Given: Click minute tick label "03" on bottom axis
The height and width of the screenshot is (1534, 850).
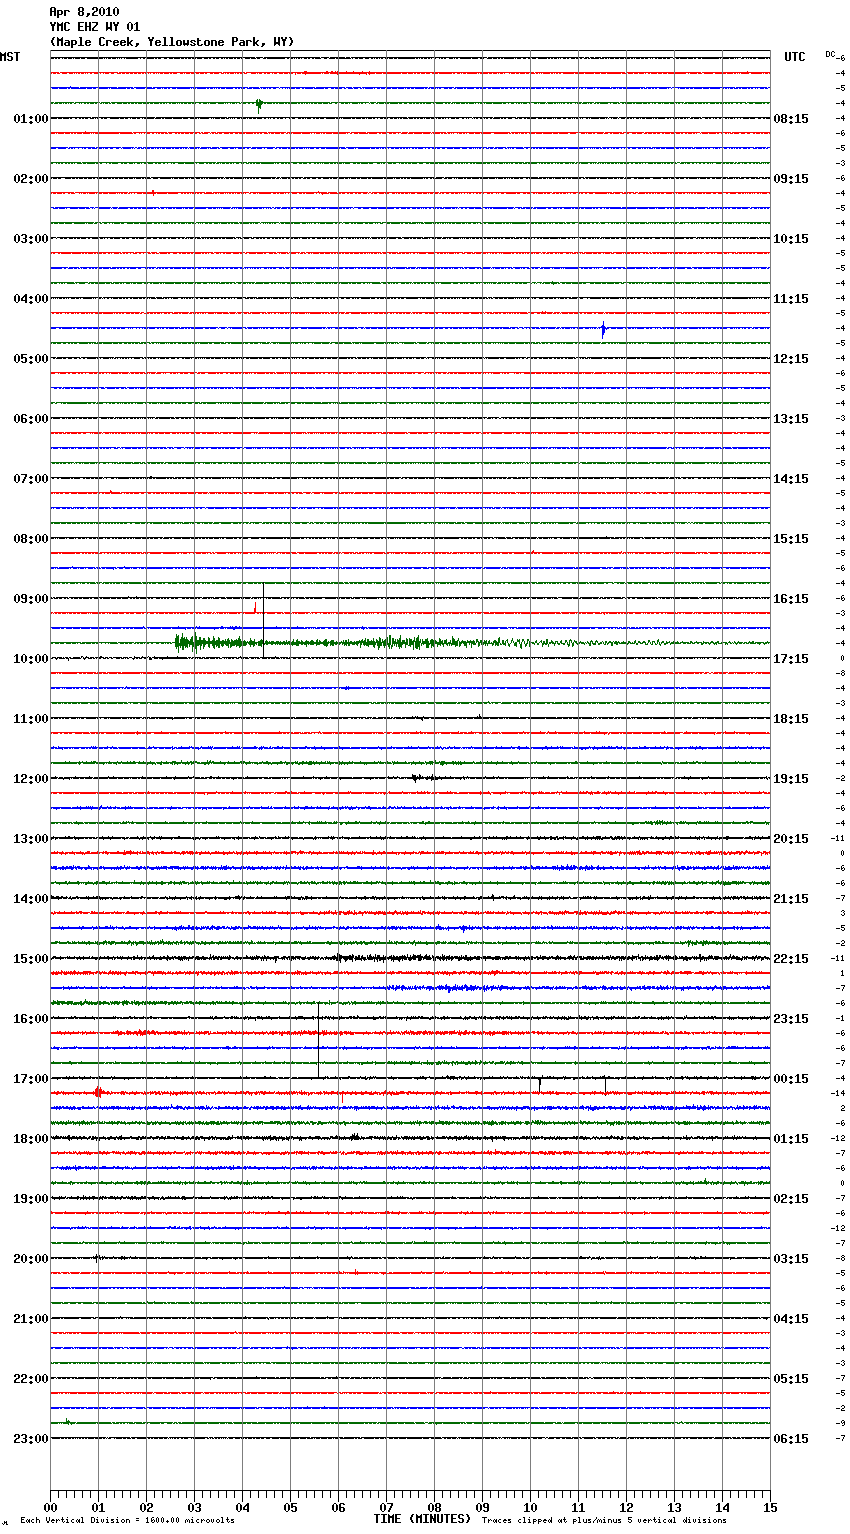Looking at the screenshot, I should (x=194, y=1507).
